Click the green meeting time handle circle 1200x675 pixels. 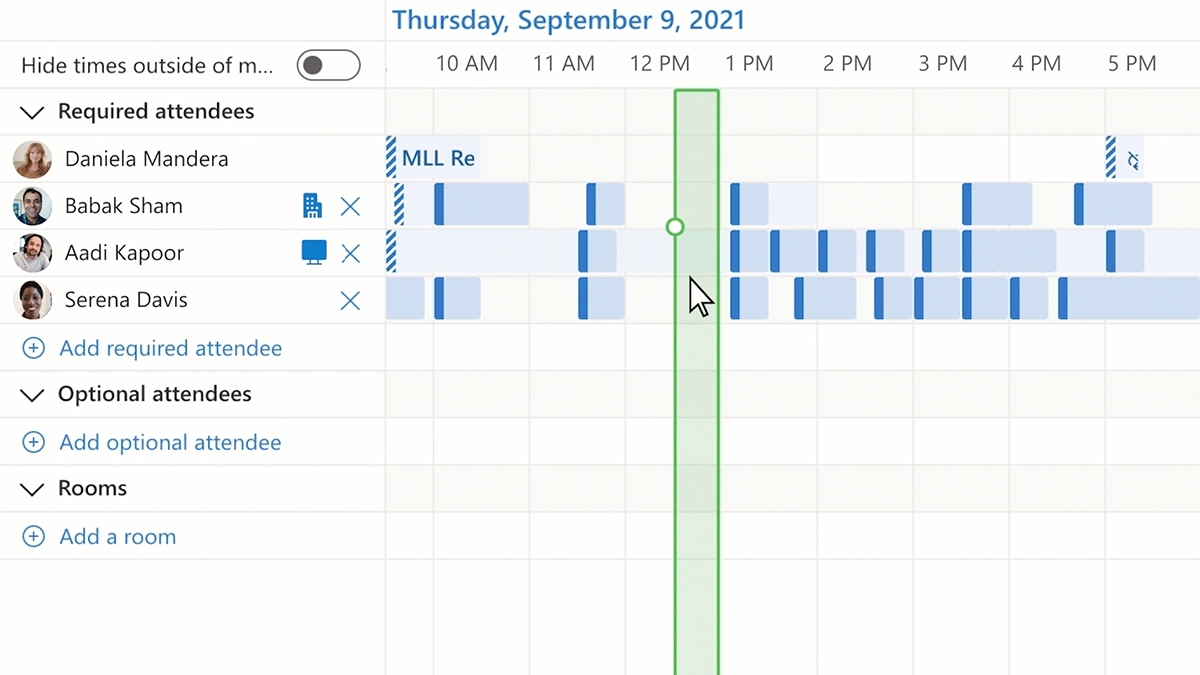[x=675, y=227]
